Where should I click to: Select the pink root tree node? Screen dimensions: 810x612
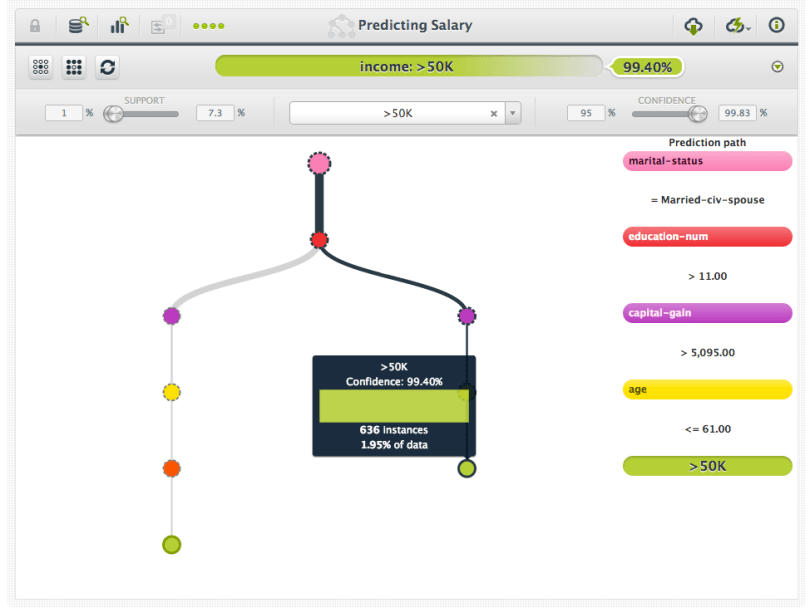tap(319, 163)
